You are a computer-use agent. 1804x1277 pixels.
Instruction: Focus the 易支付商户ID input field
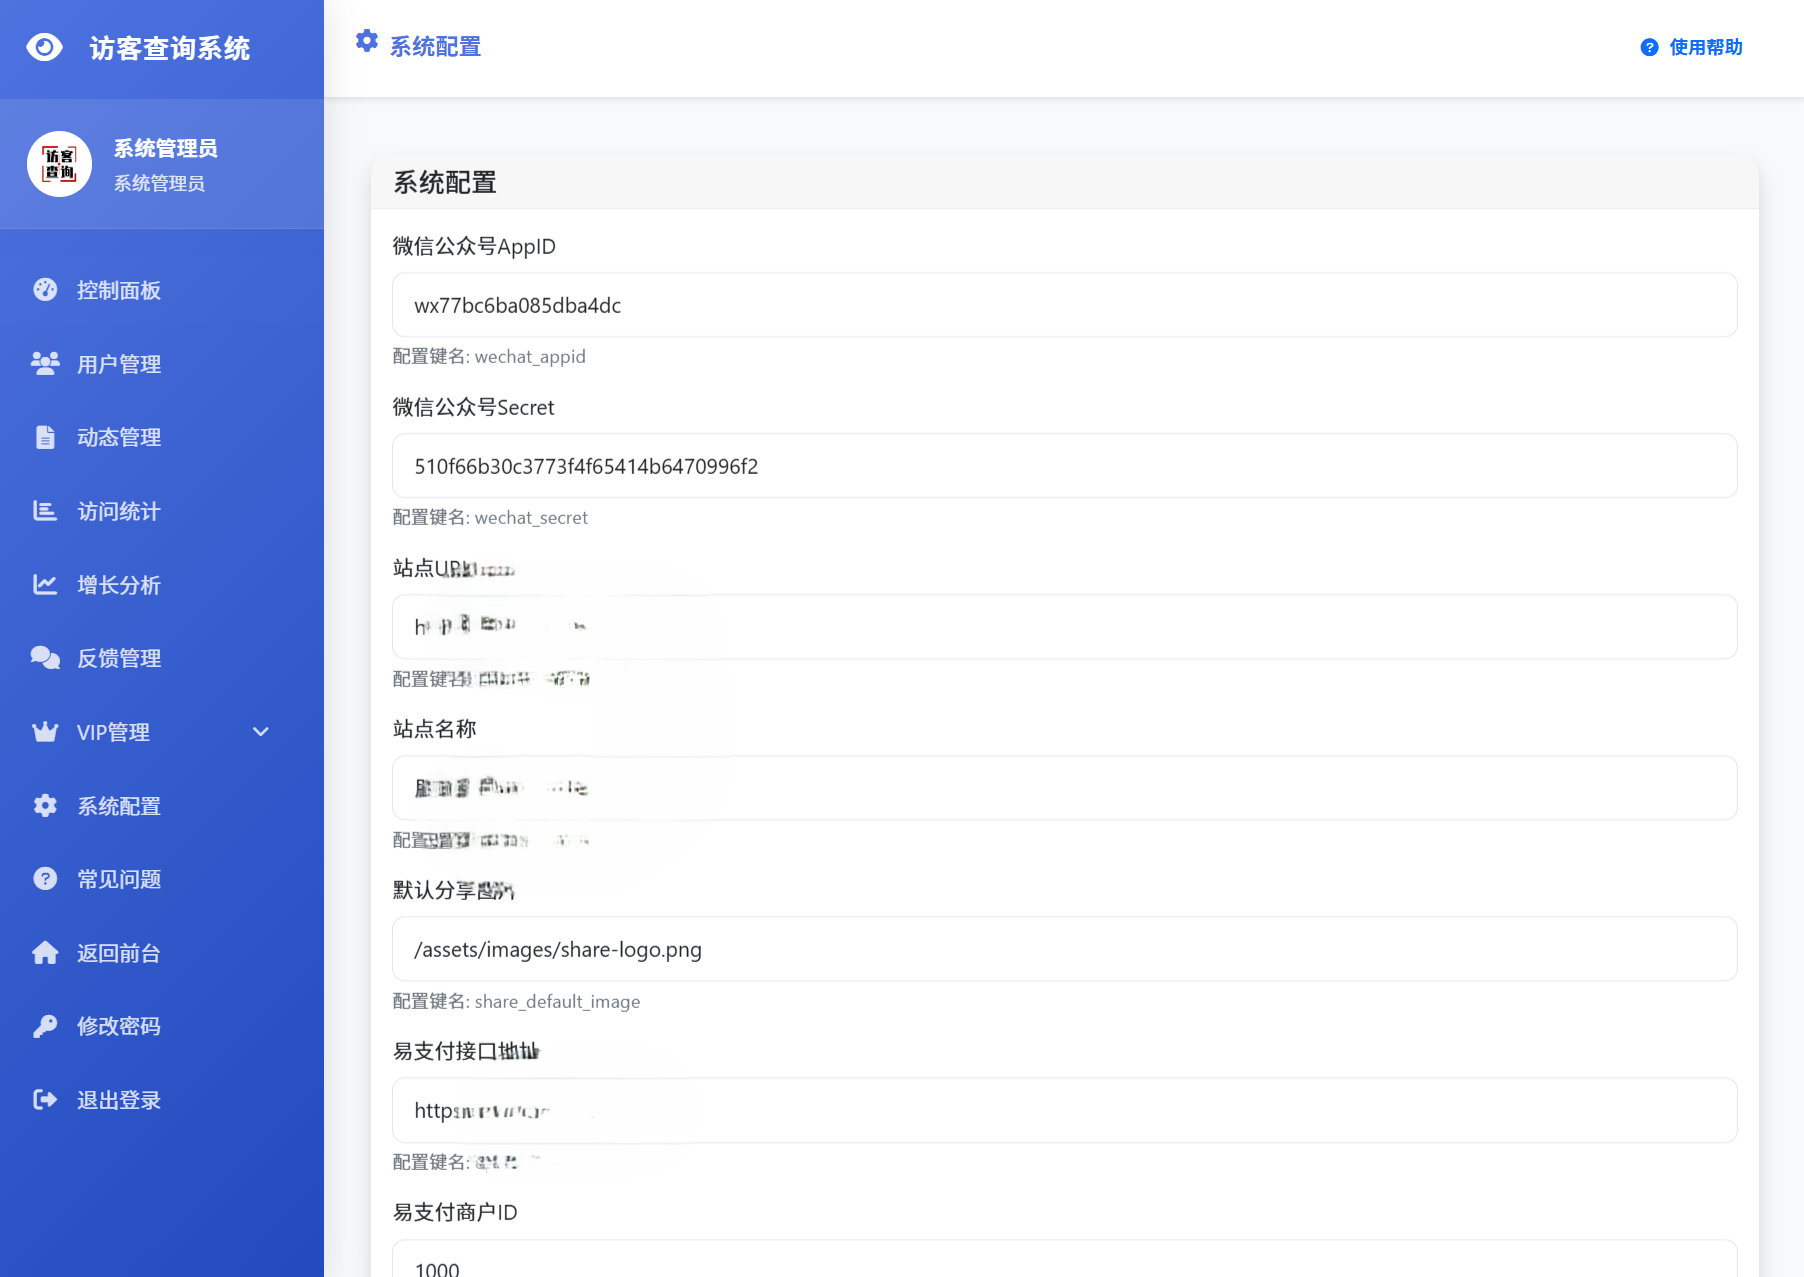pos(1064,1259)
